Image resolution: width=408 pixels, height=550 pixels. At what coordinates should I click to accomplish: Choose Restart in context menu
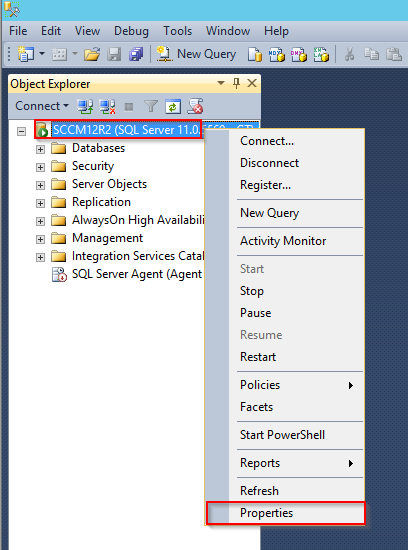pos(285,357)
